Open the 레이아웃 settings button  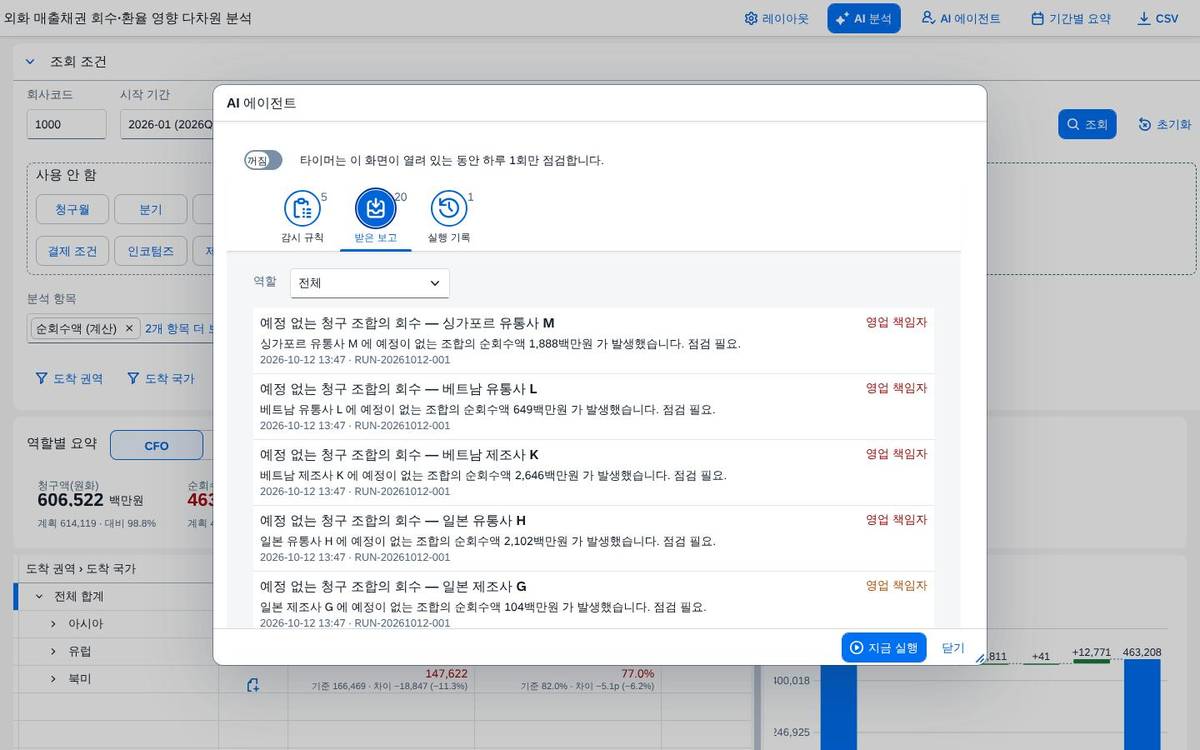coord(777,18)
